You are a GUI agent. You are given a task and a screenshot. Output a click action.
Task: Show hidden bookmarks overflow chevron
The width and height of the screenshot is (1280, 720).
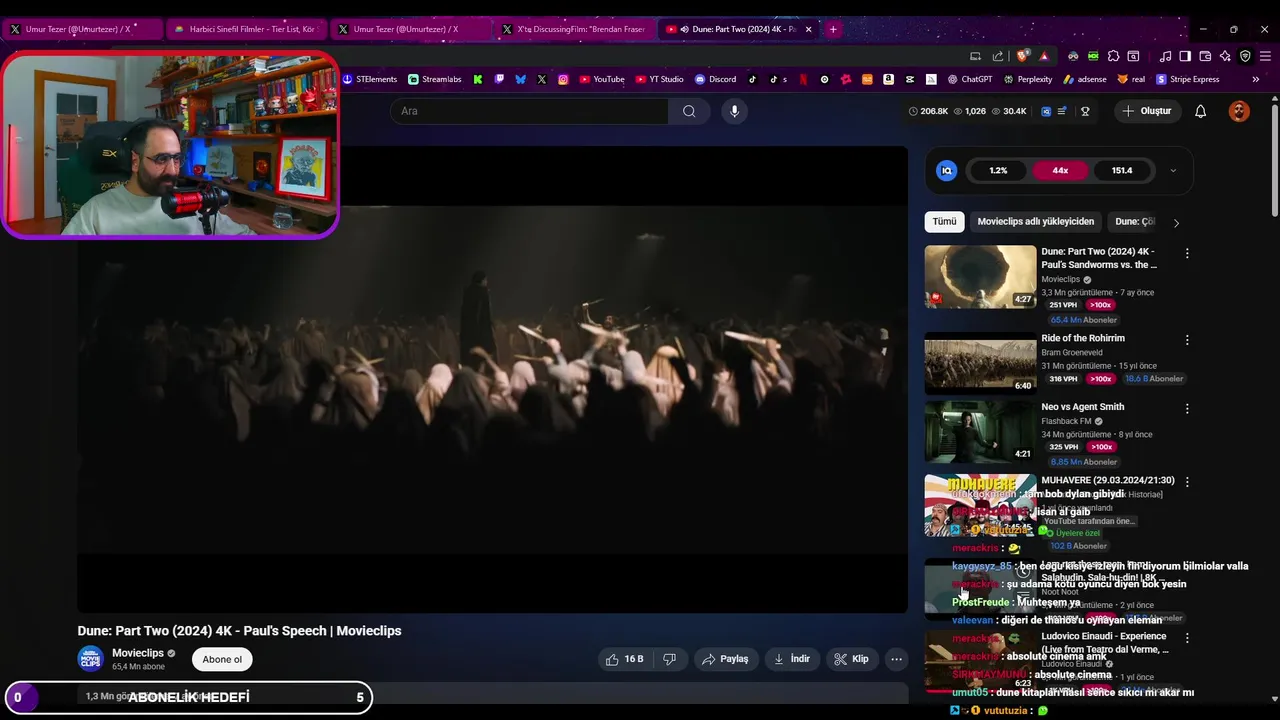click(1256, 79)
